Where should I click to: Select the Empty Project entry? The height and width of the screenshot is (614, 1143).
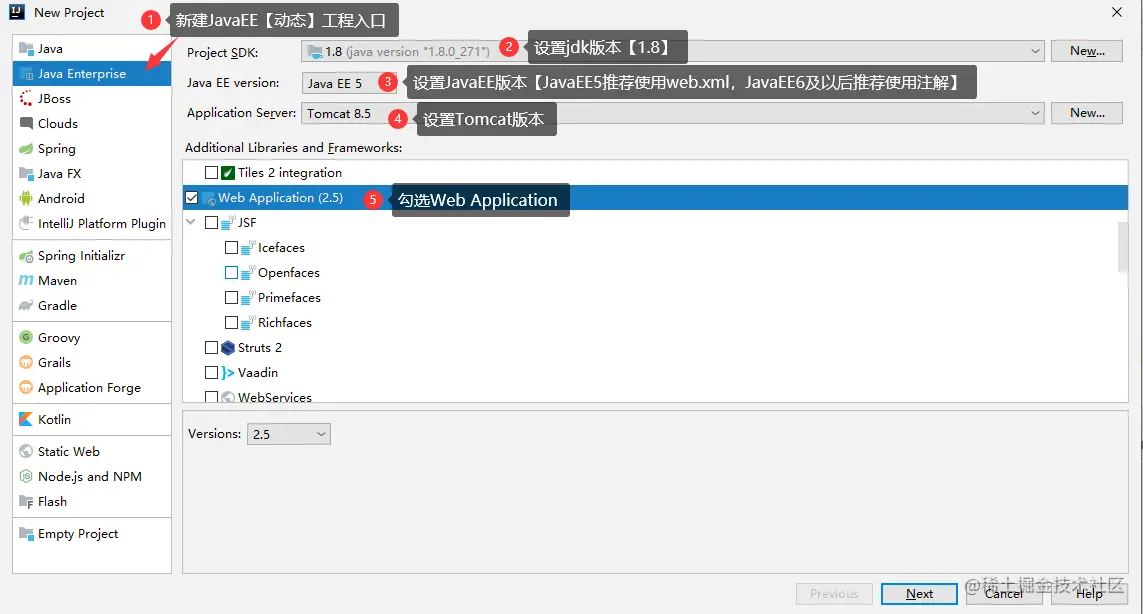[92, 534]
